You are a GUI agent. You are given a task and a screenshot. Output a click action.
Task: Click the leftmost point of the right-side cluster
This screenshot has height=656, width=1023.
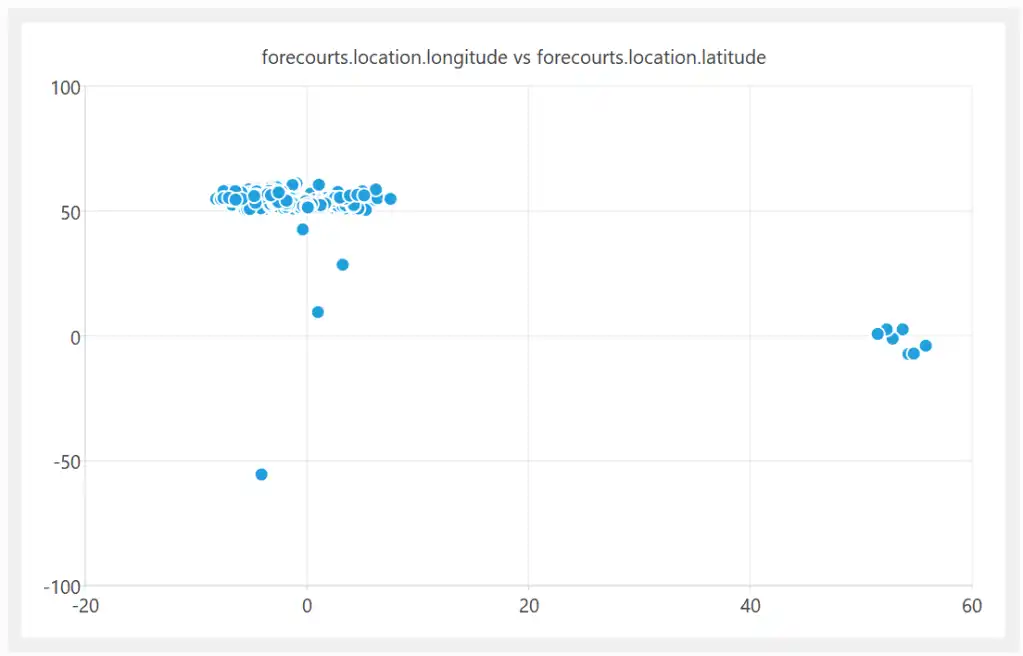877,334
